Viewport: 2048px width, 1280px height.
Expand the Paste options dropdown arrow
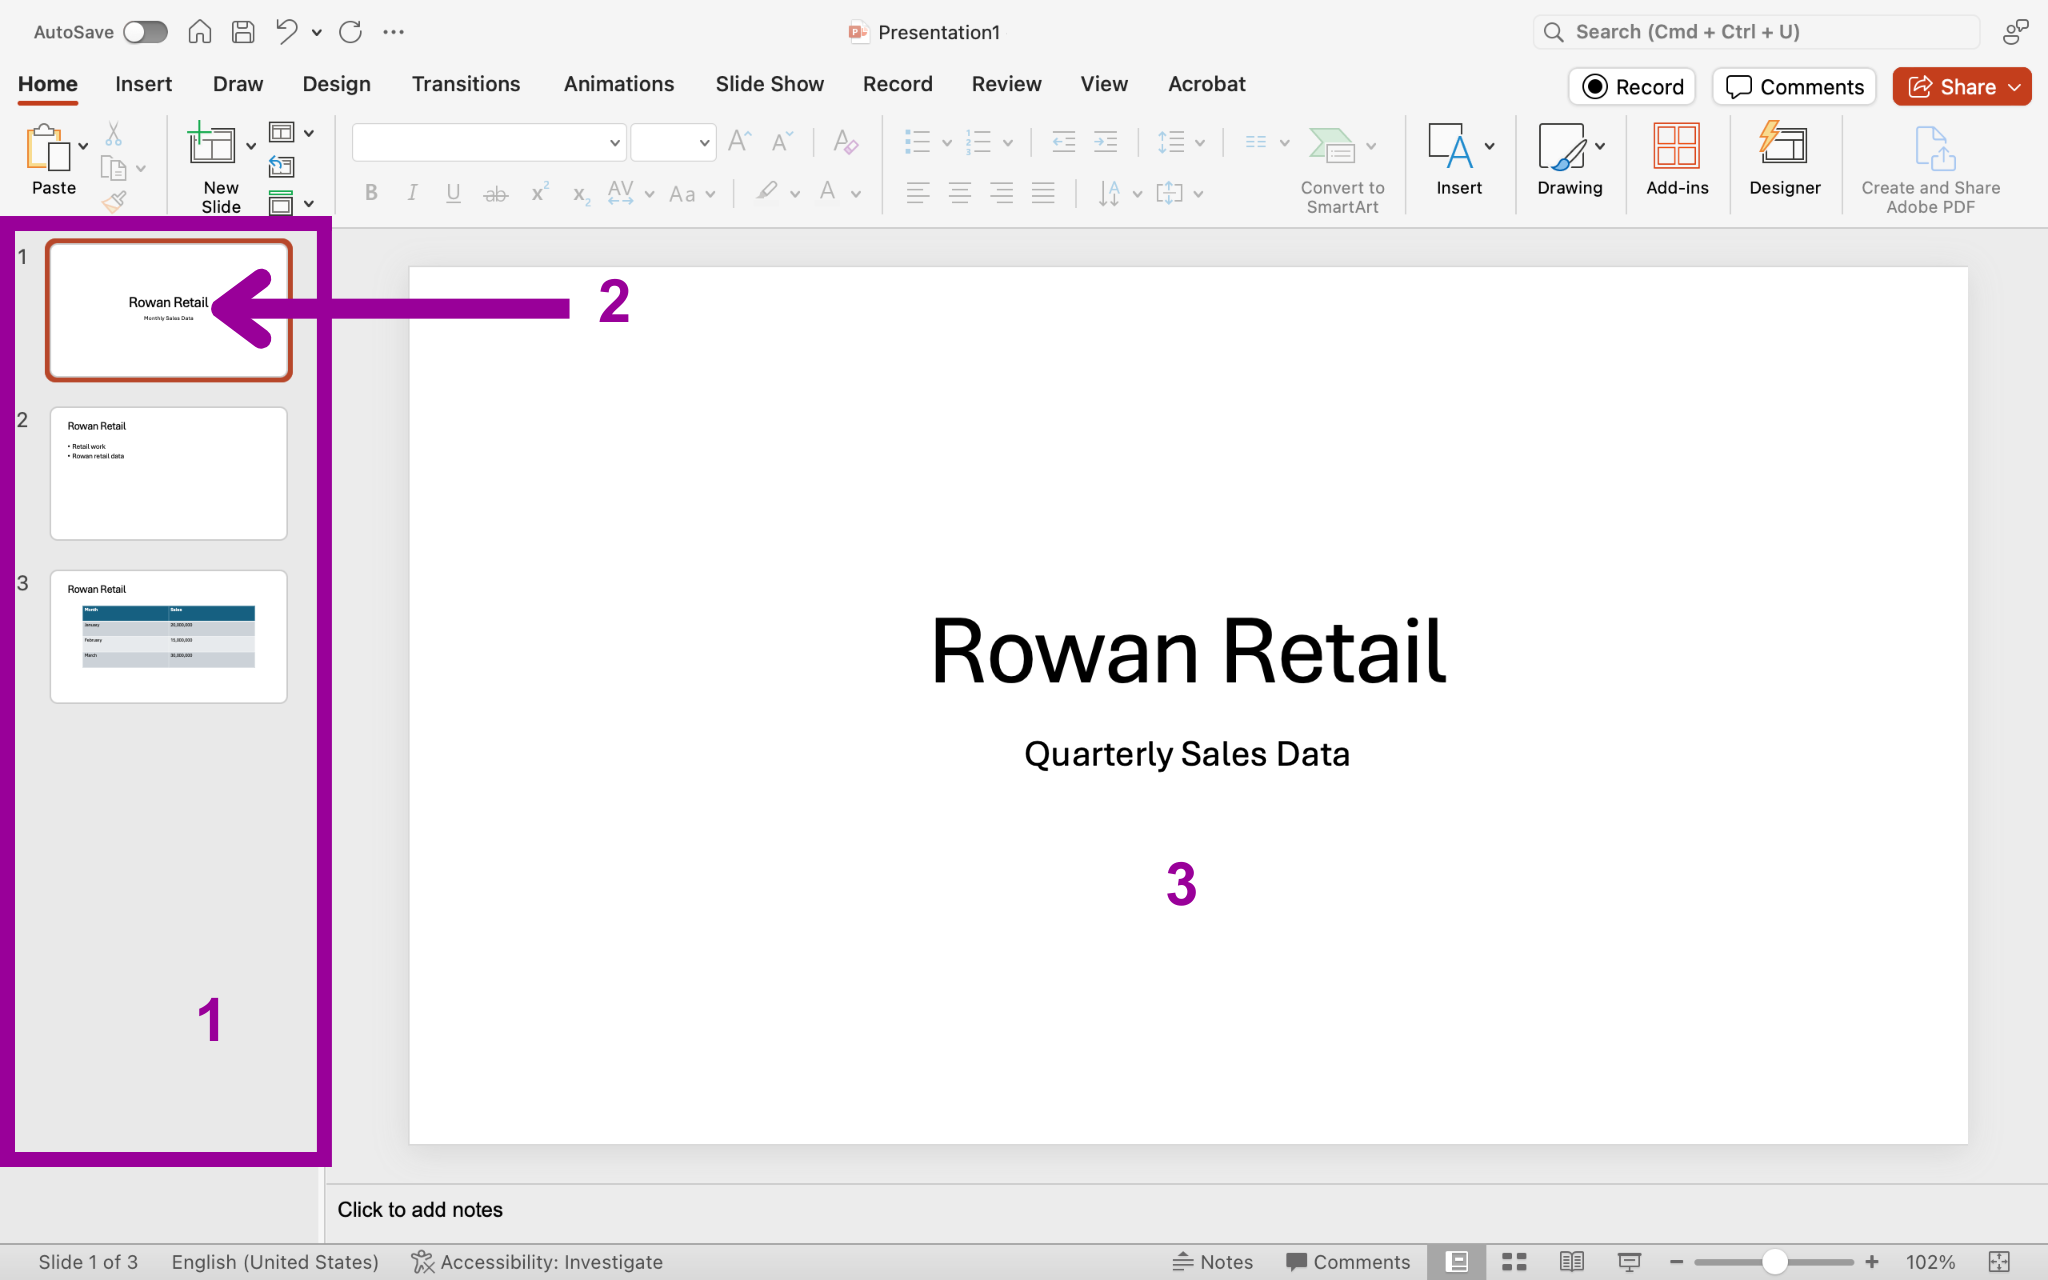[83, 146]
